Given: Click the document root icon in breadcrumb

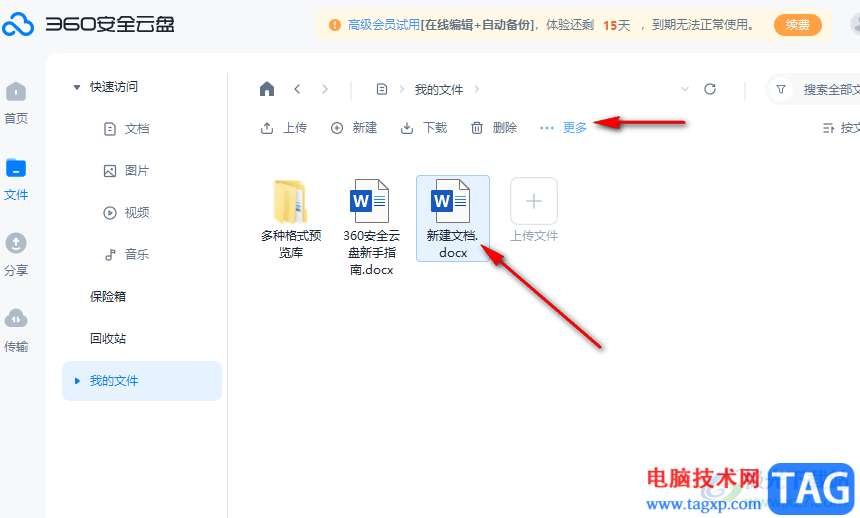Looking at the screenshot, I should 382,89.
